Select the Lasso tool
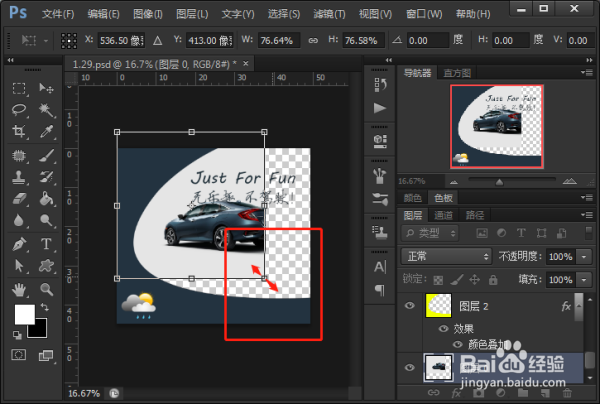The image size is (600, 404). click(x=19, y=110)
